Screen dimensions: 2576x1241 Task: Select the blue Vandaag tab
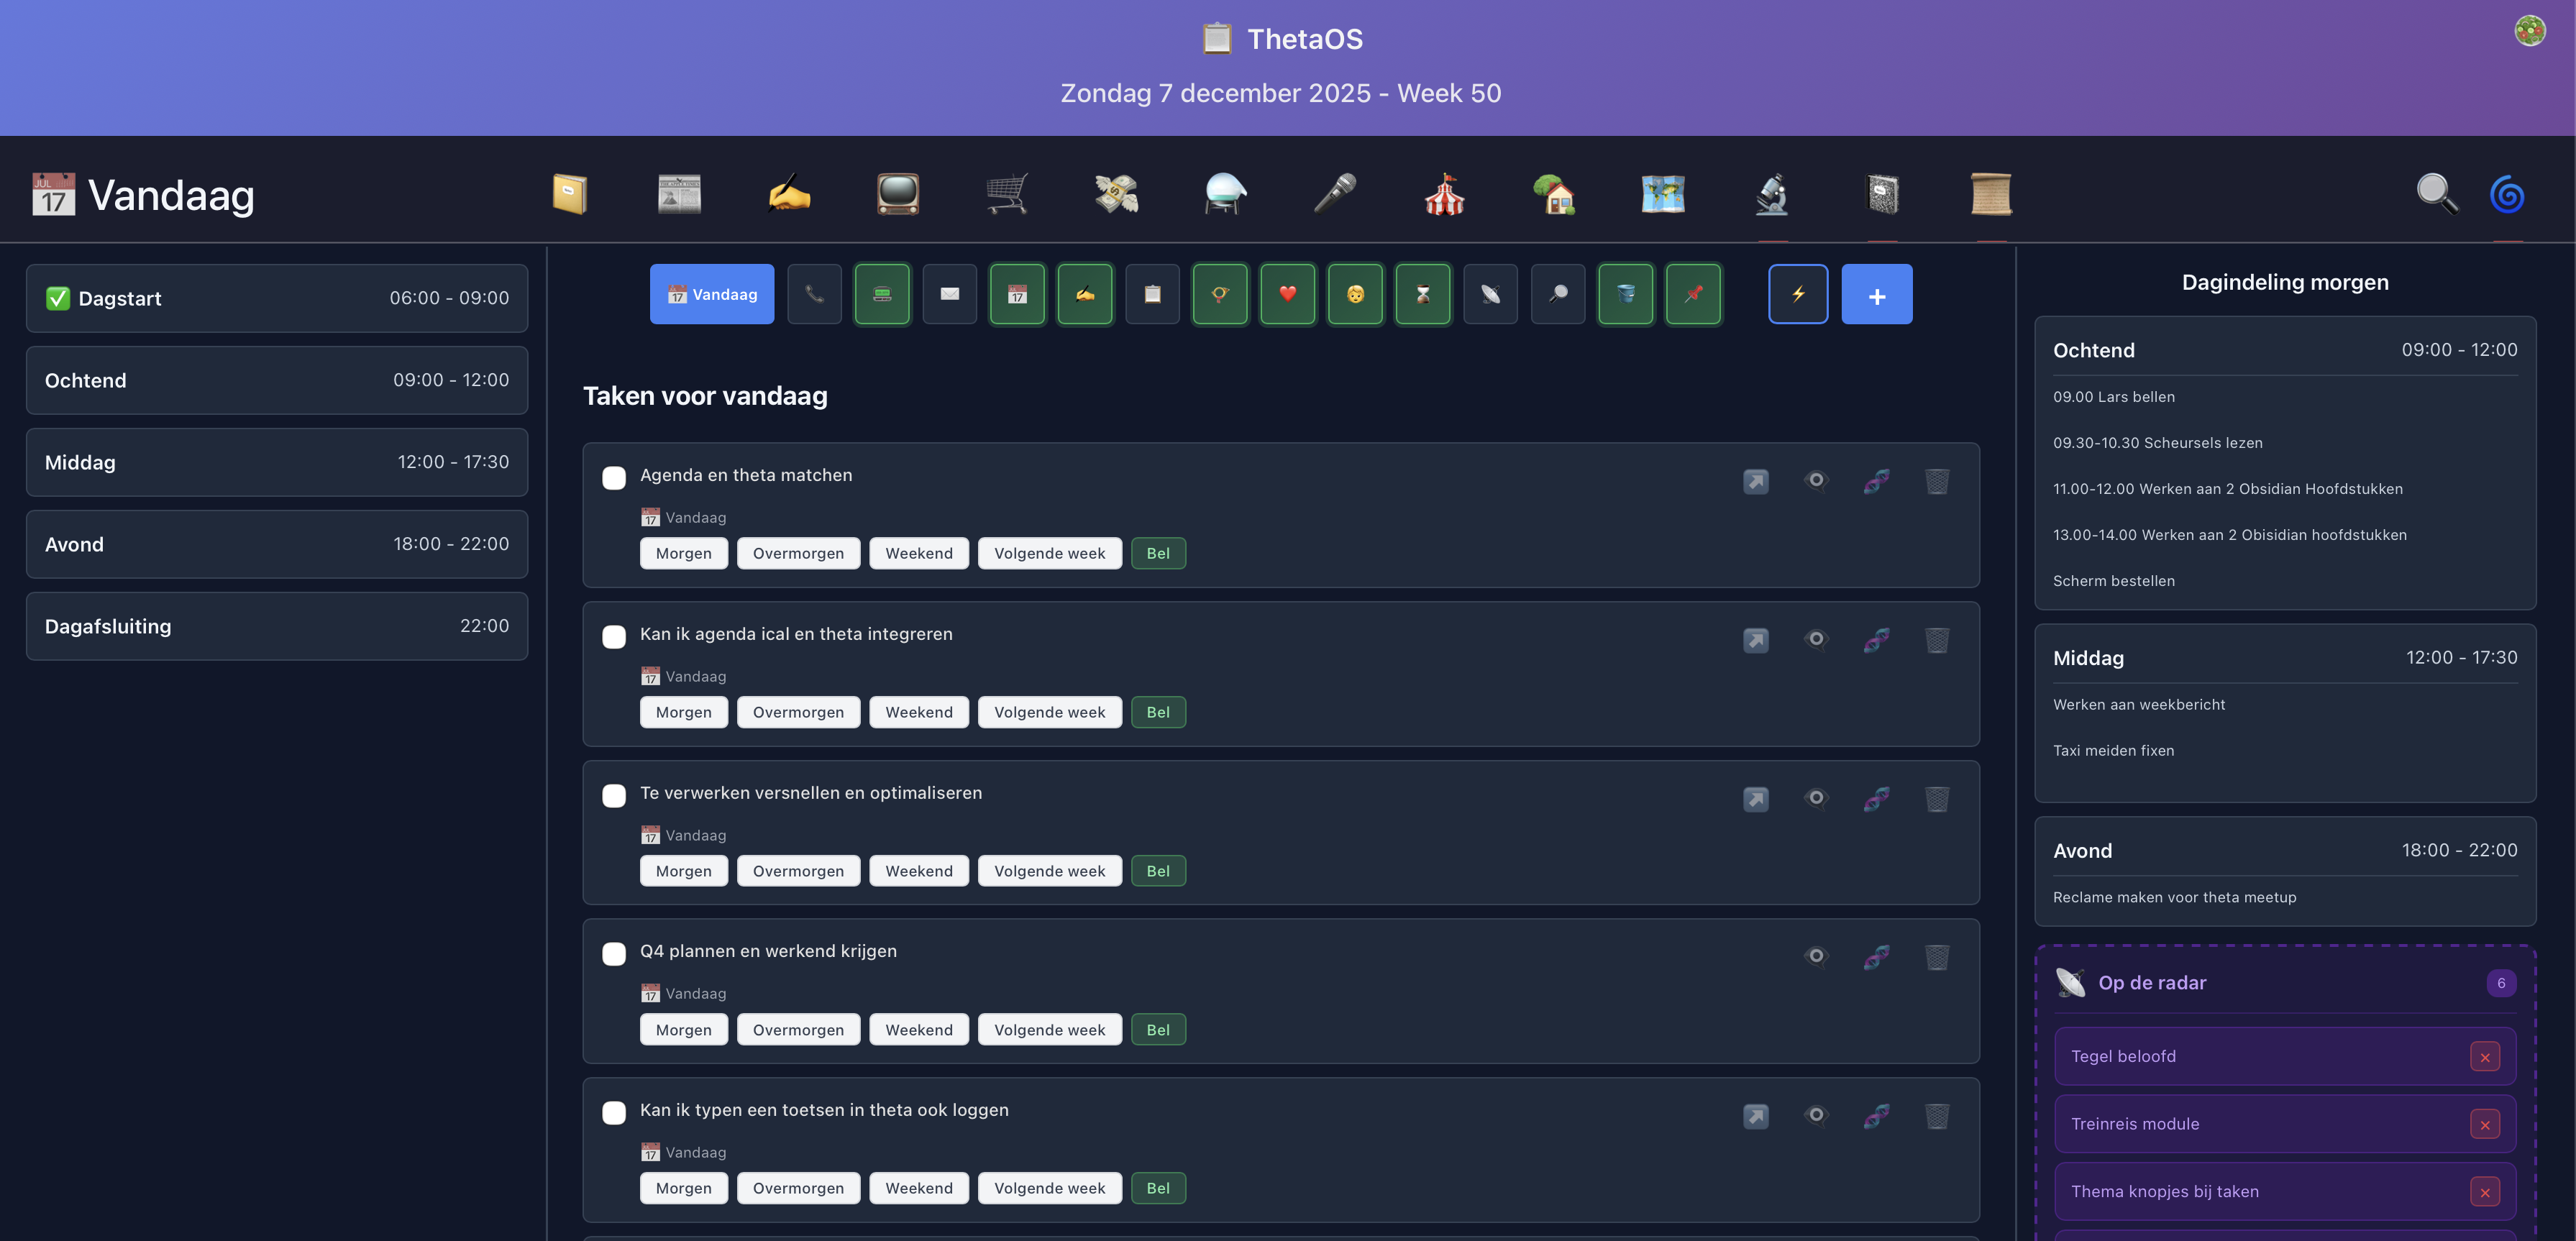click(x=712, y=294)
